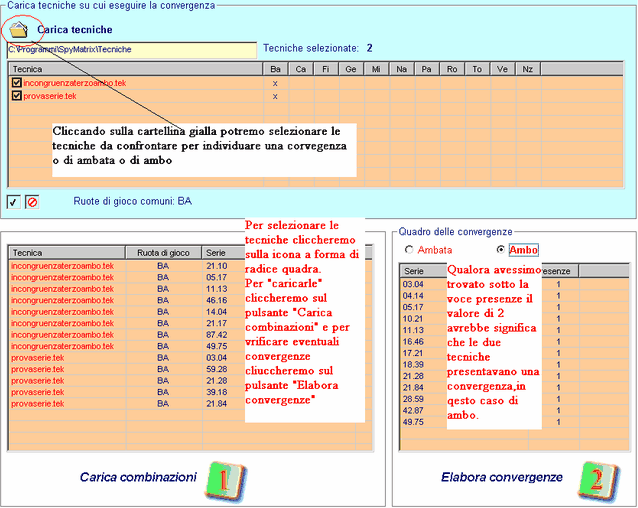Image resolution: width=638 pixels, height=508 pixels.
Task: Uncheck the provaserie.tek checkbox
Action: click(x=16, y=96)
